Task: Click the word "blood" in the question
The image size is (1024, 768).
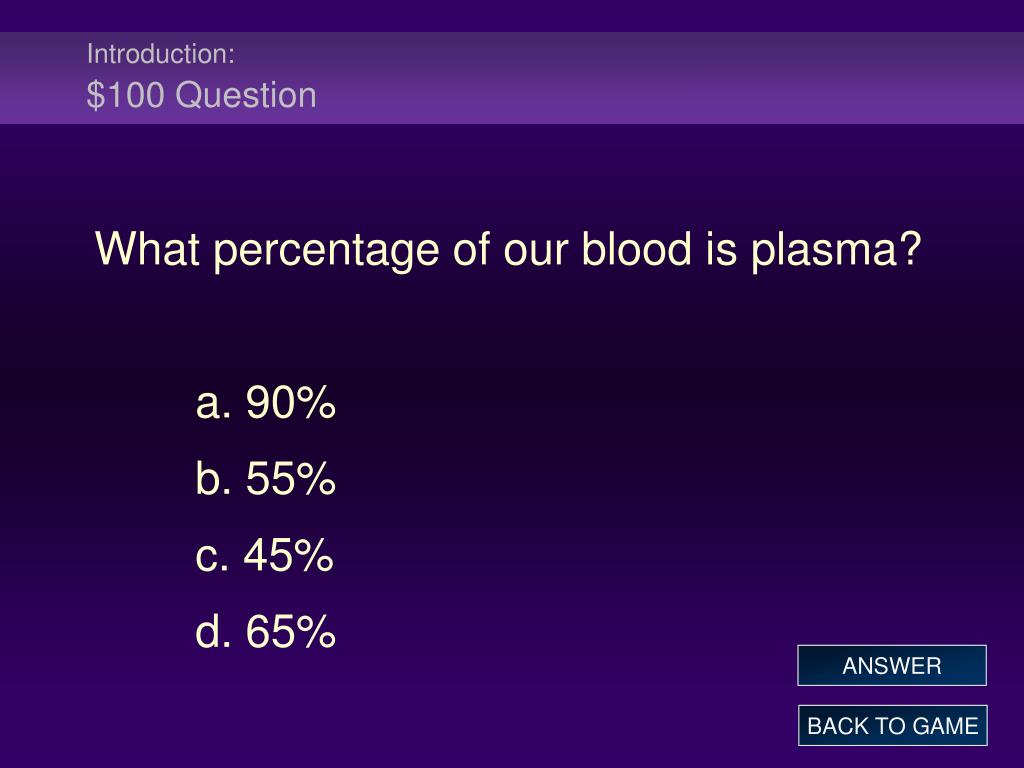Action: [637, 248]
